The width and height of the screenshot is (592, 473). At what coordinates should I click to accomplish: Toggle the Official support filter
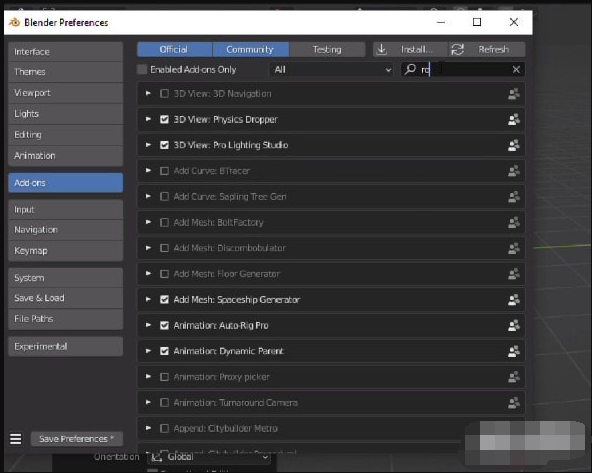(175, 49)
